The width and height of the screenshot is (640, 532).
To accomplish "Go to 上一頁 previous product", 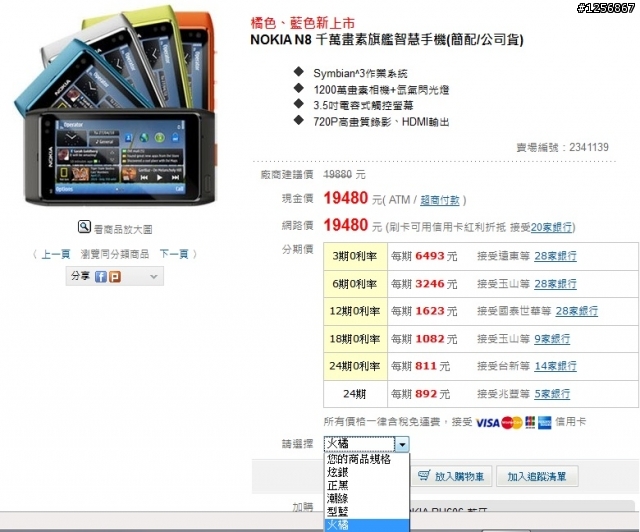I will click(56, 254).
